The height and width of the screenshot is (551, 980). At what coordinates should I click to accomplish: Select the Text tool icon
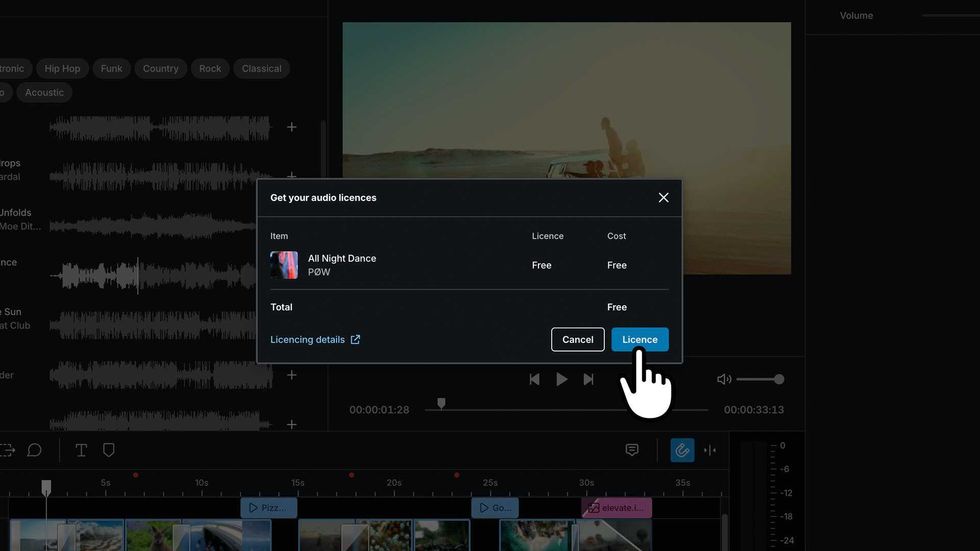81,450
